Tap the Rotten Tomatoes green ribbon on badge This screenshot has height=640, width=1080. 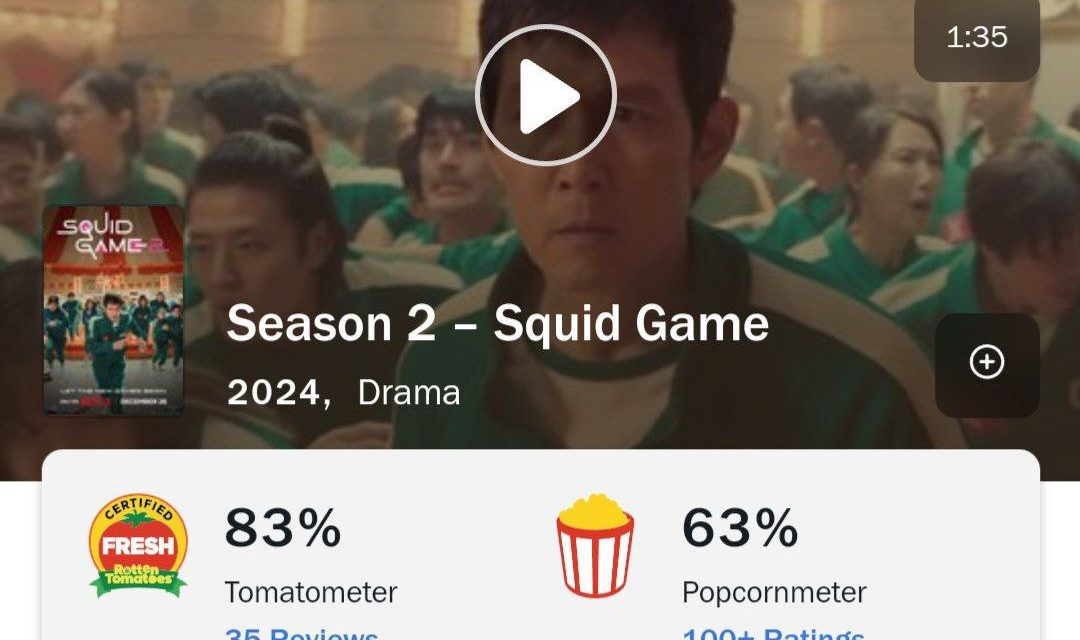[x=138, y=579]
